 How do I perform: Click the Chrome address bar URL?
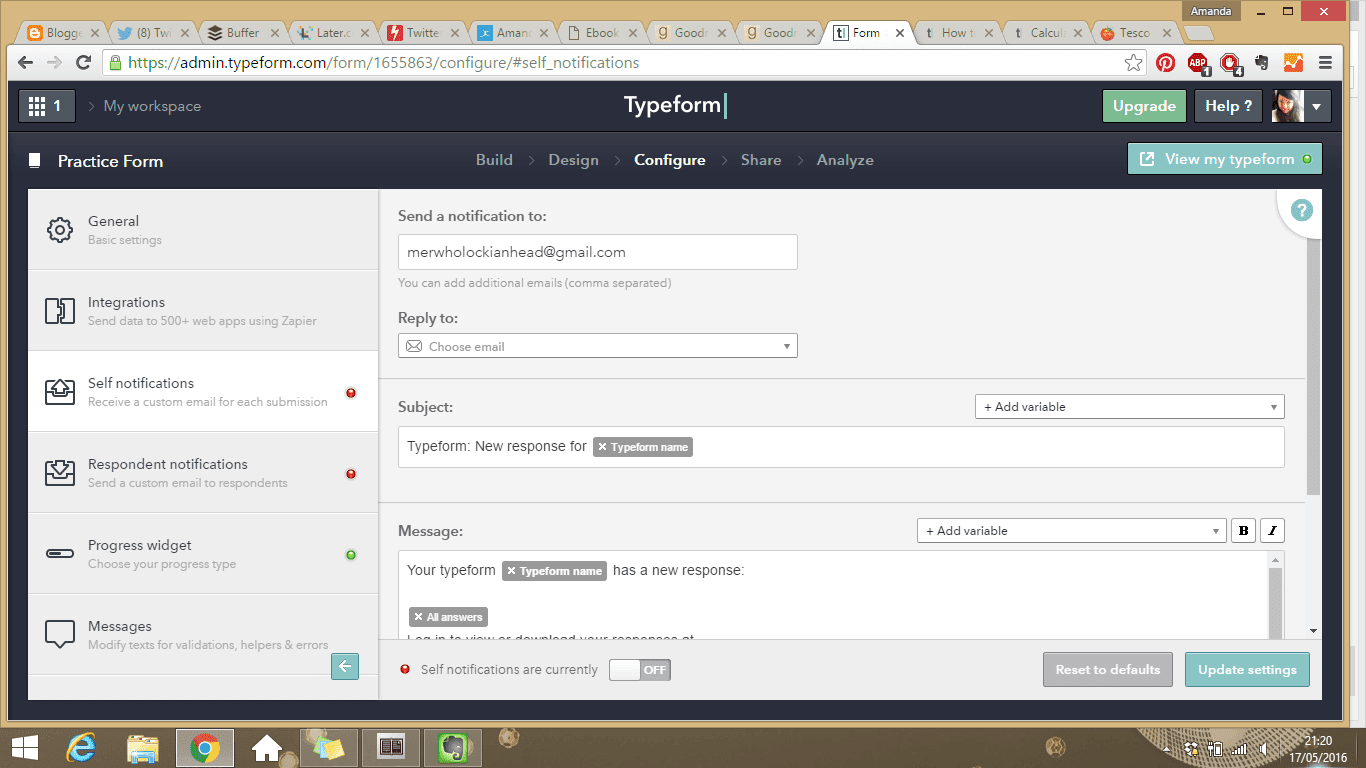point(384,63)
